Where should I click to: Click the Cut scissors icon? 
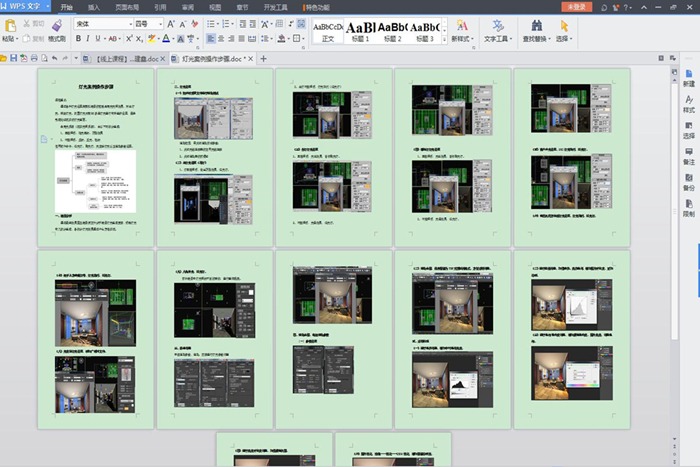coord(27,24)
